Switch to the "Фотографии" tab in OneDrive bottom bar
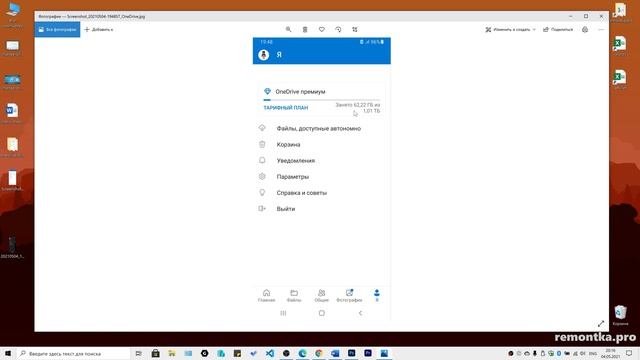Viewport: 640px width, 360px height. click(349, 296)
